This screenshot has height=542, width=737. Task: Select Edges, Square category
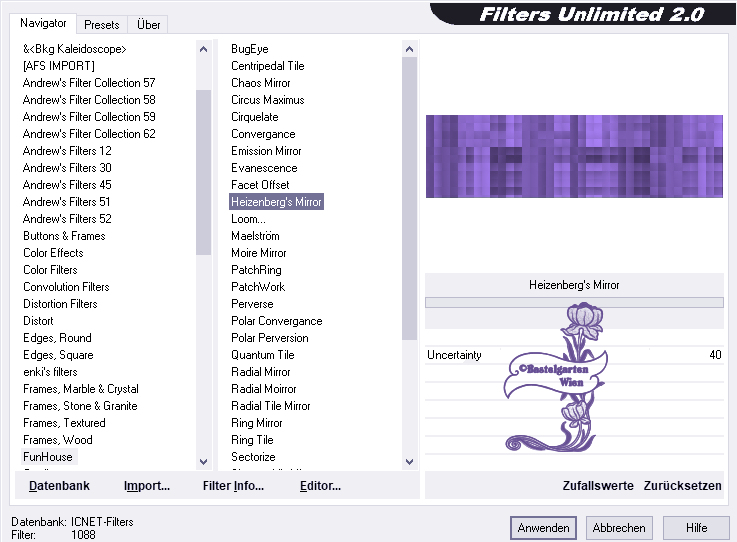click(x=58, y=355)
